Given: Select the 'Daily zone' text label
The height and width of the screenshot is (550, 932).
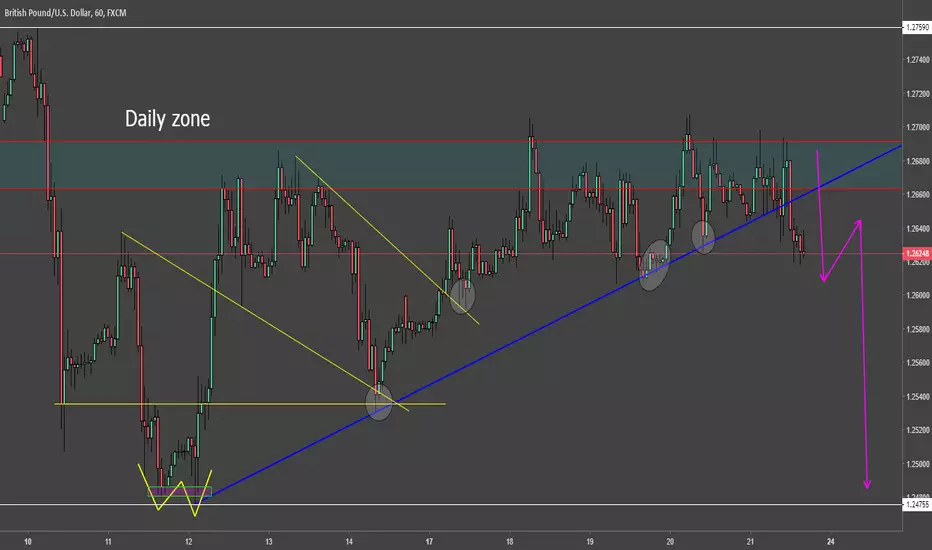Looking at the screenshot, I should click(167, 118).
